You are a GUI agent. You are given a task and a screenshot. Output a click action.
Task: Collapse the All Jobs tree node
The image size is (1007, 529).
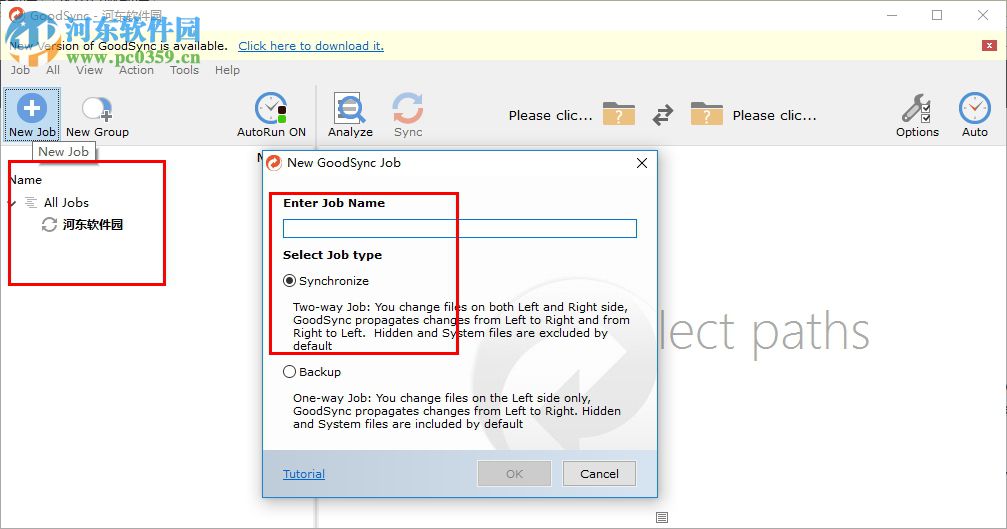point(12,203)
